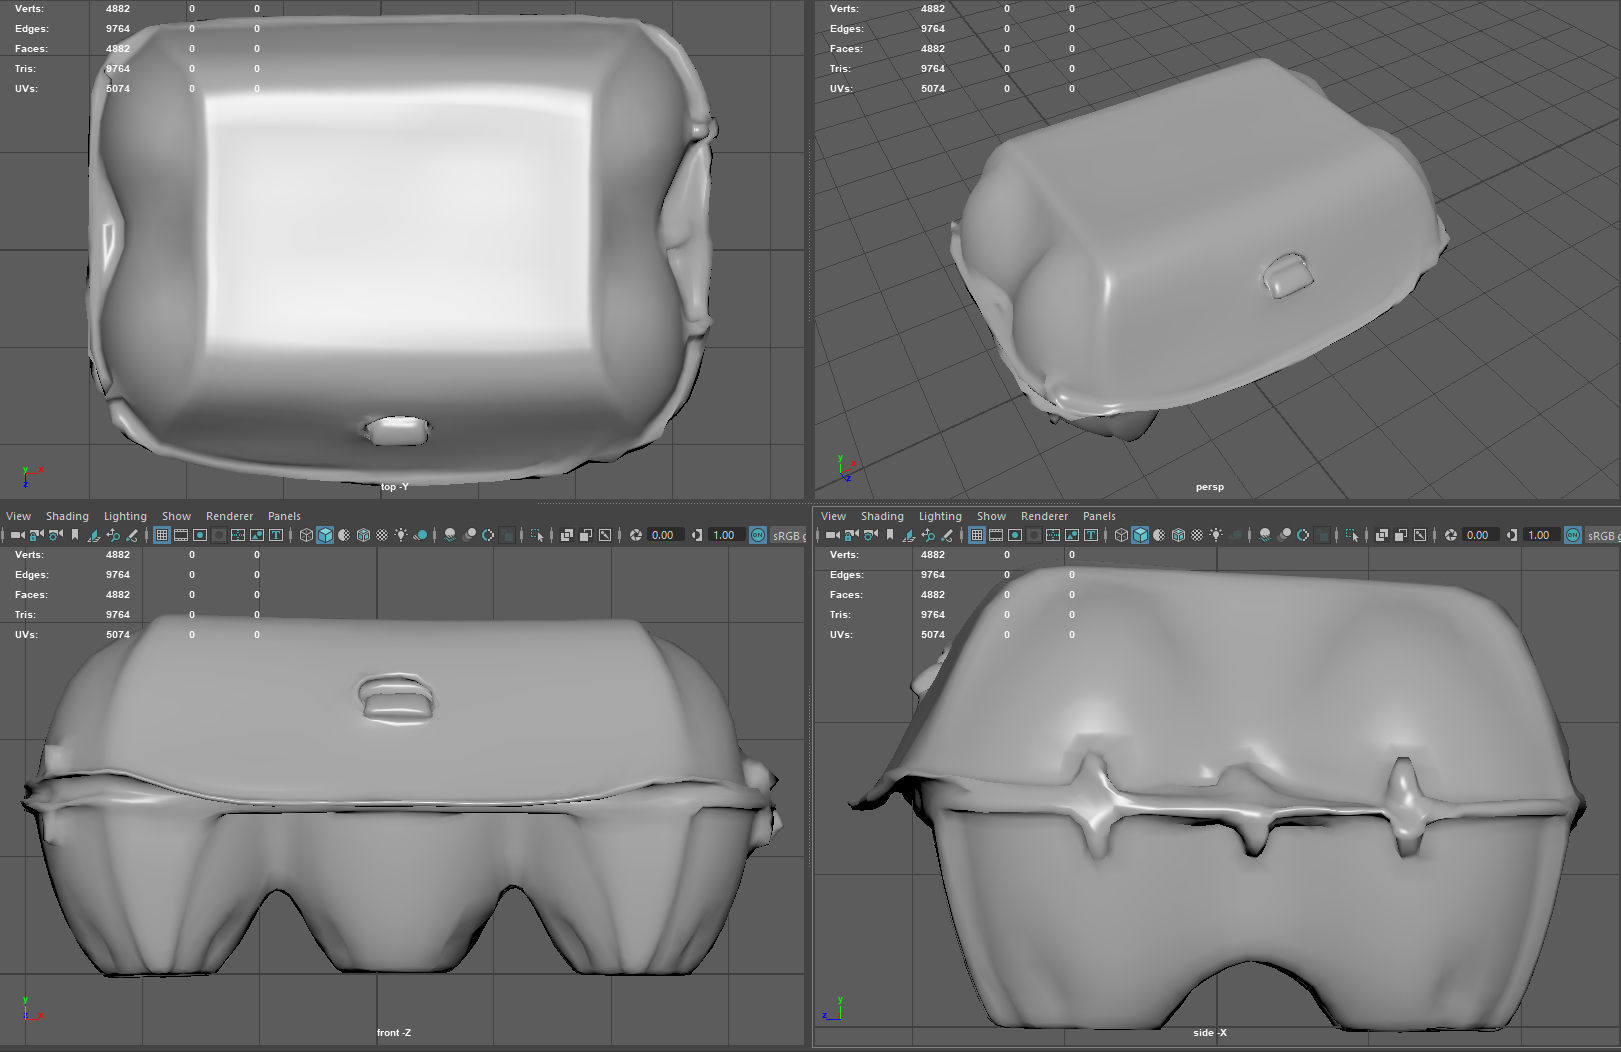Image resolution: width=1621 pixels, height=1052 pixels.
Task: Click Textured checker icon in side view toolbar
Action: coord(1197,535)
